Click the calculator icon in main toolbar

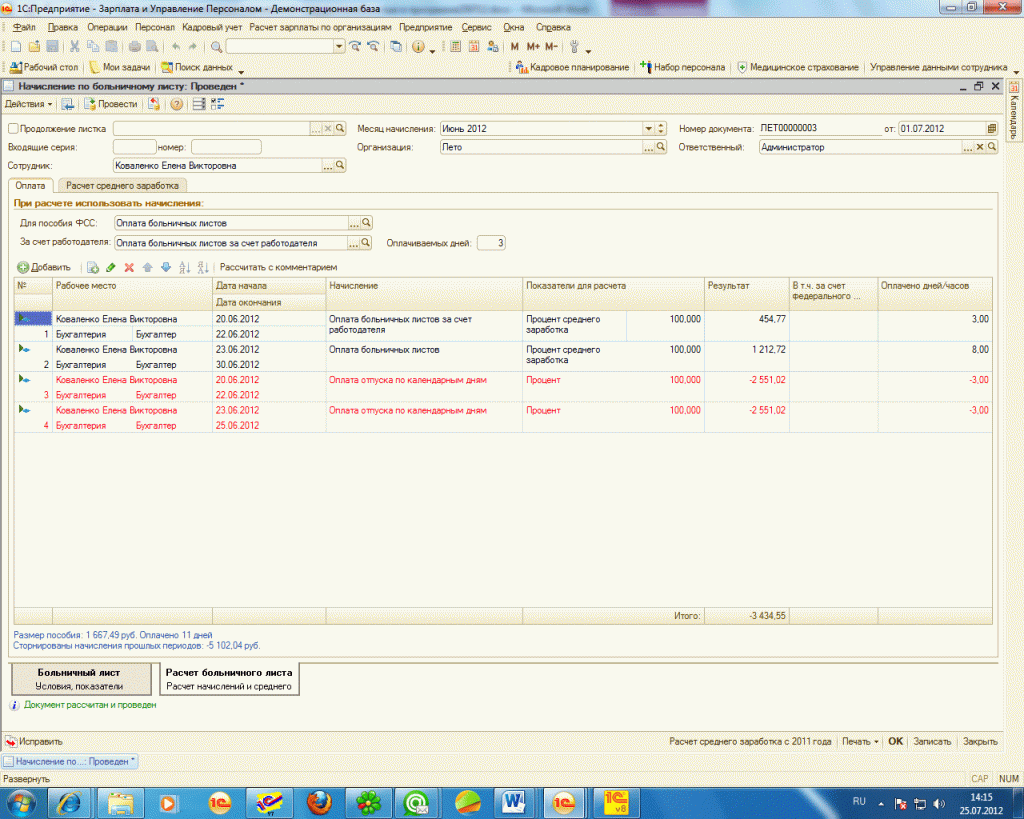coord(456,47)
